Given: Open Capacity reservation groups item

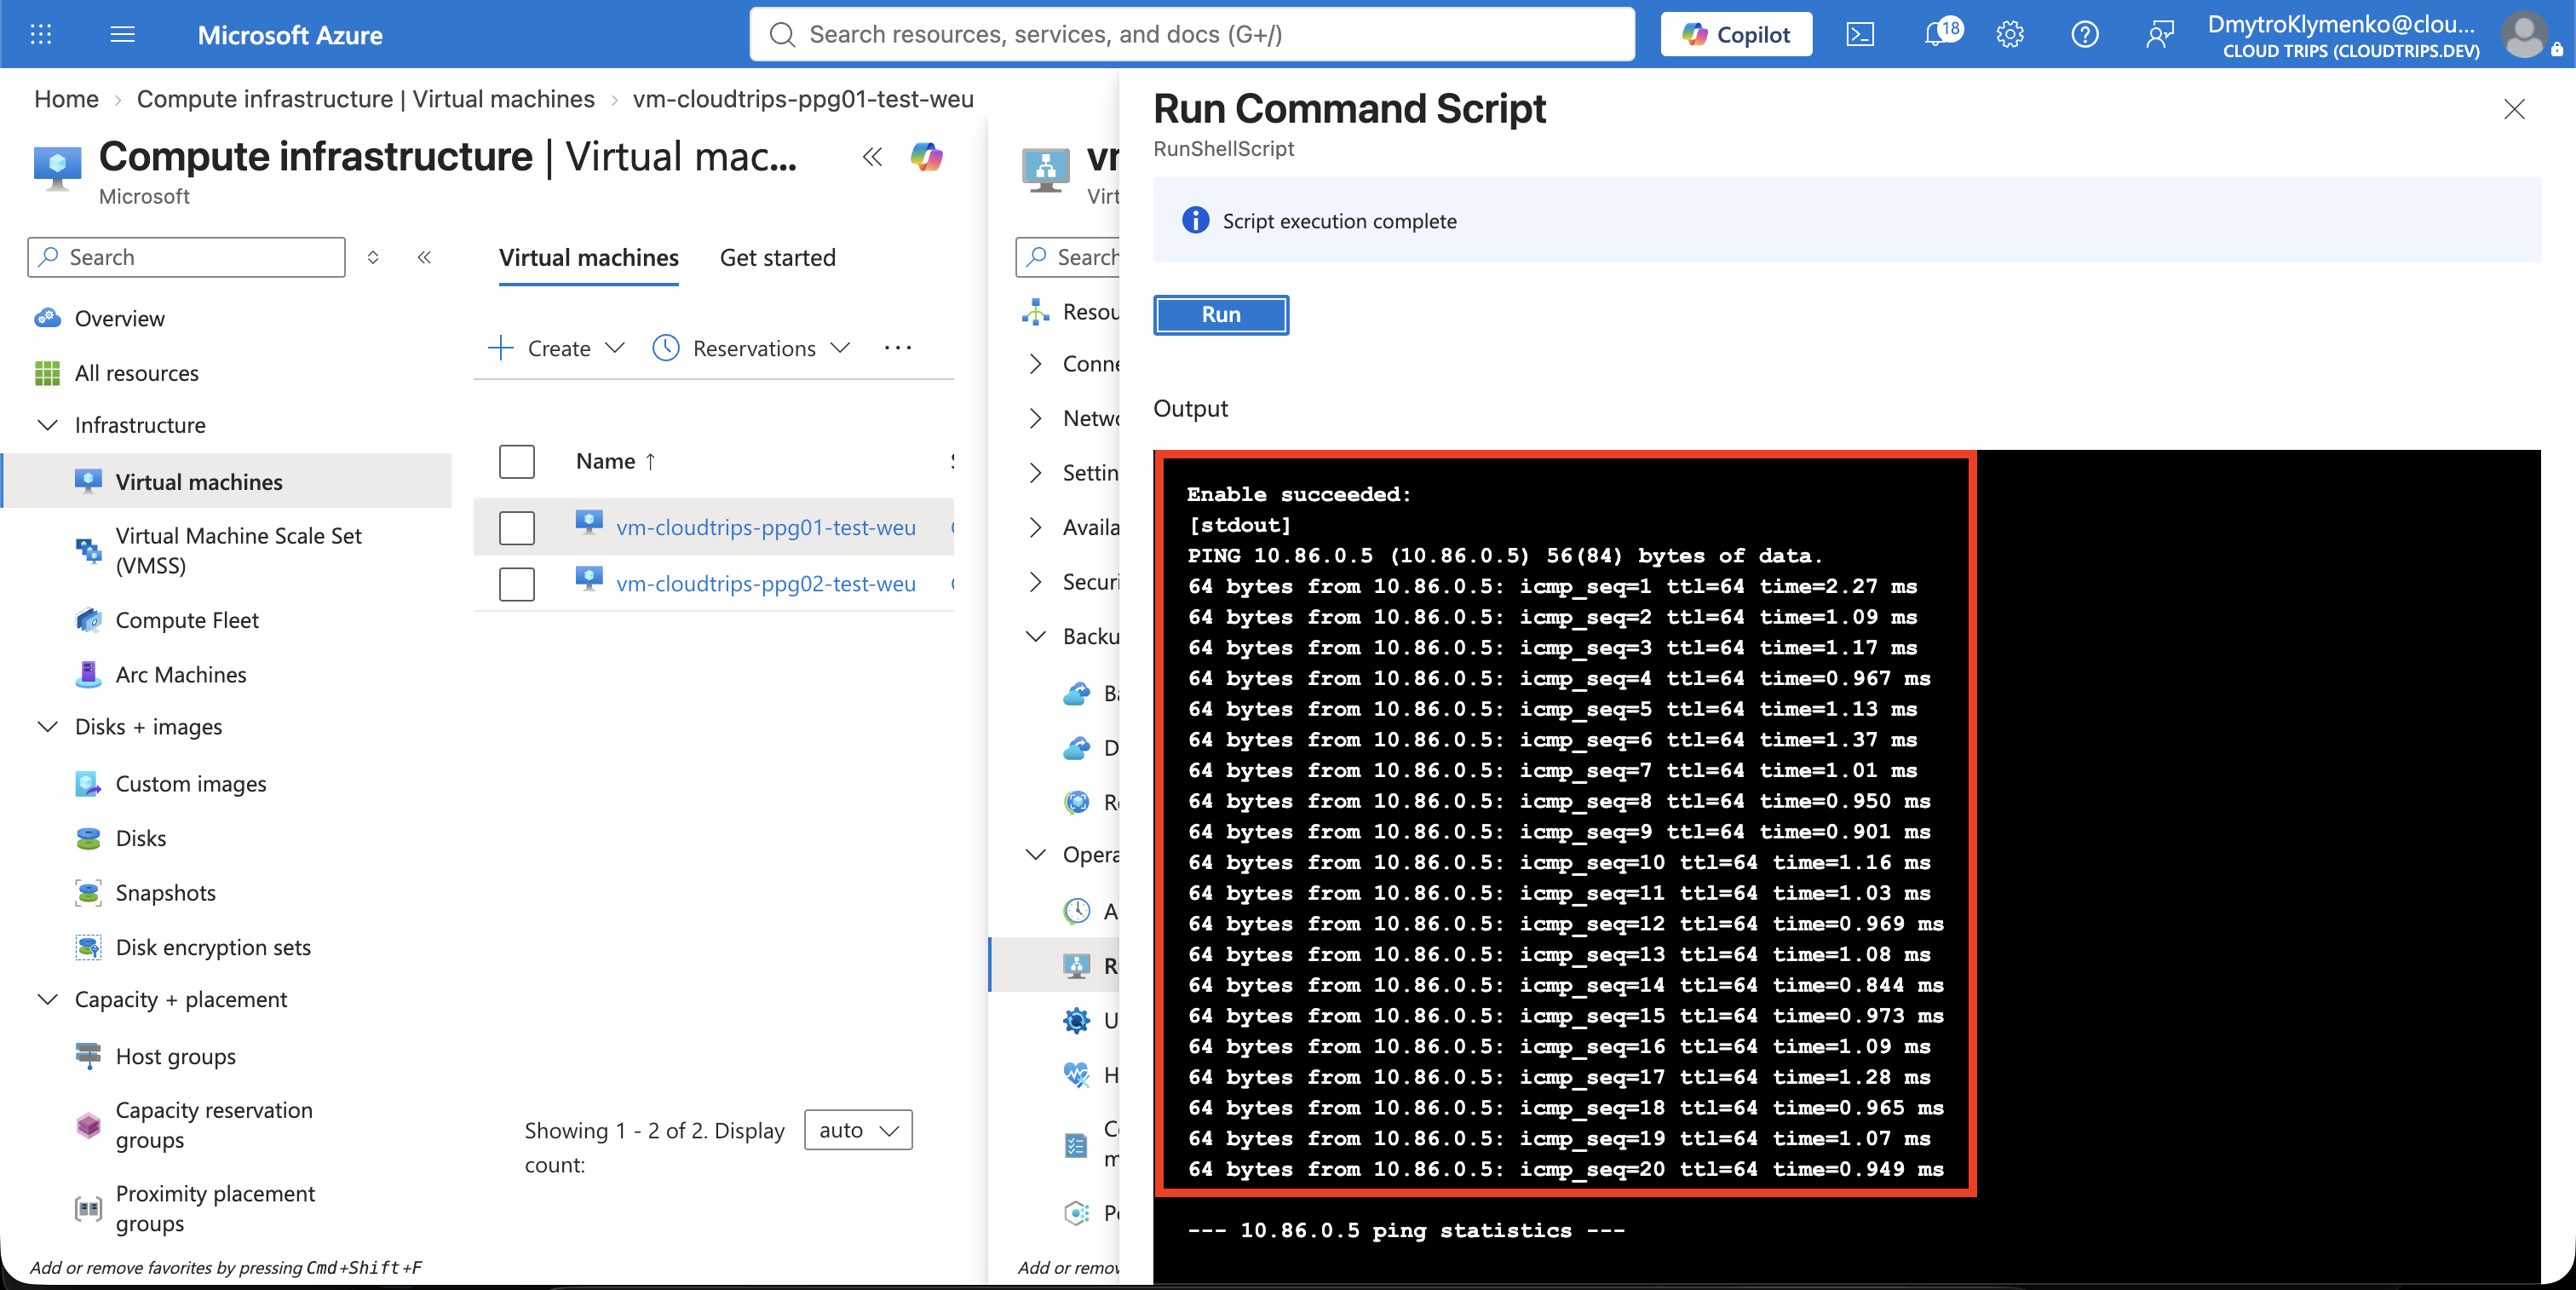Looking at the screenshot, I should coord(214,1125).
